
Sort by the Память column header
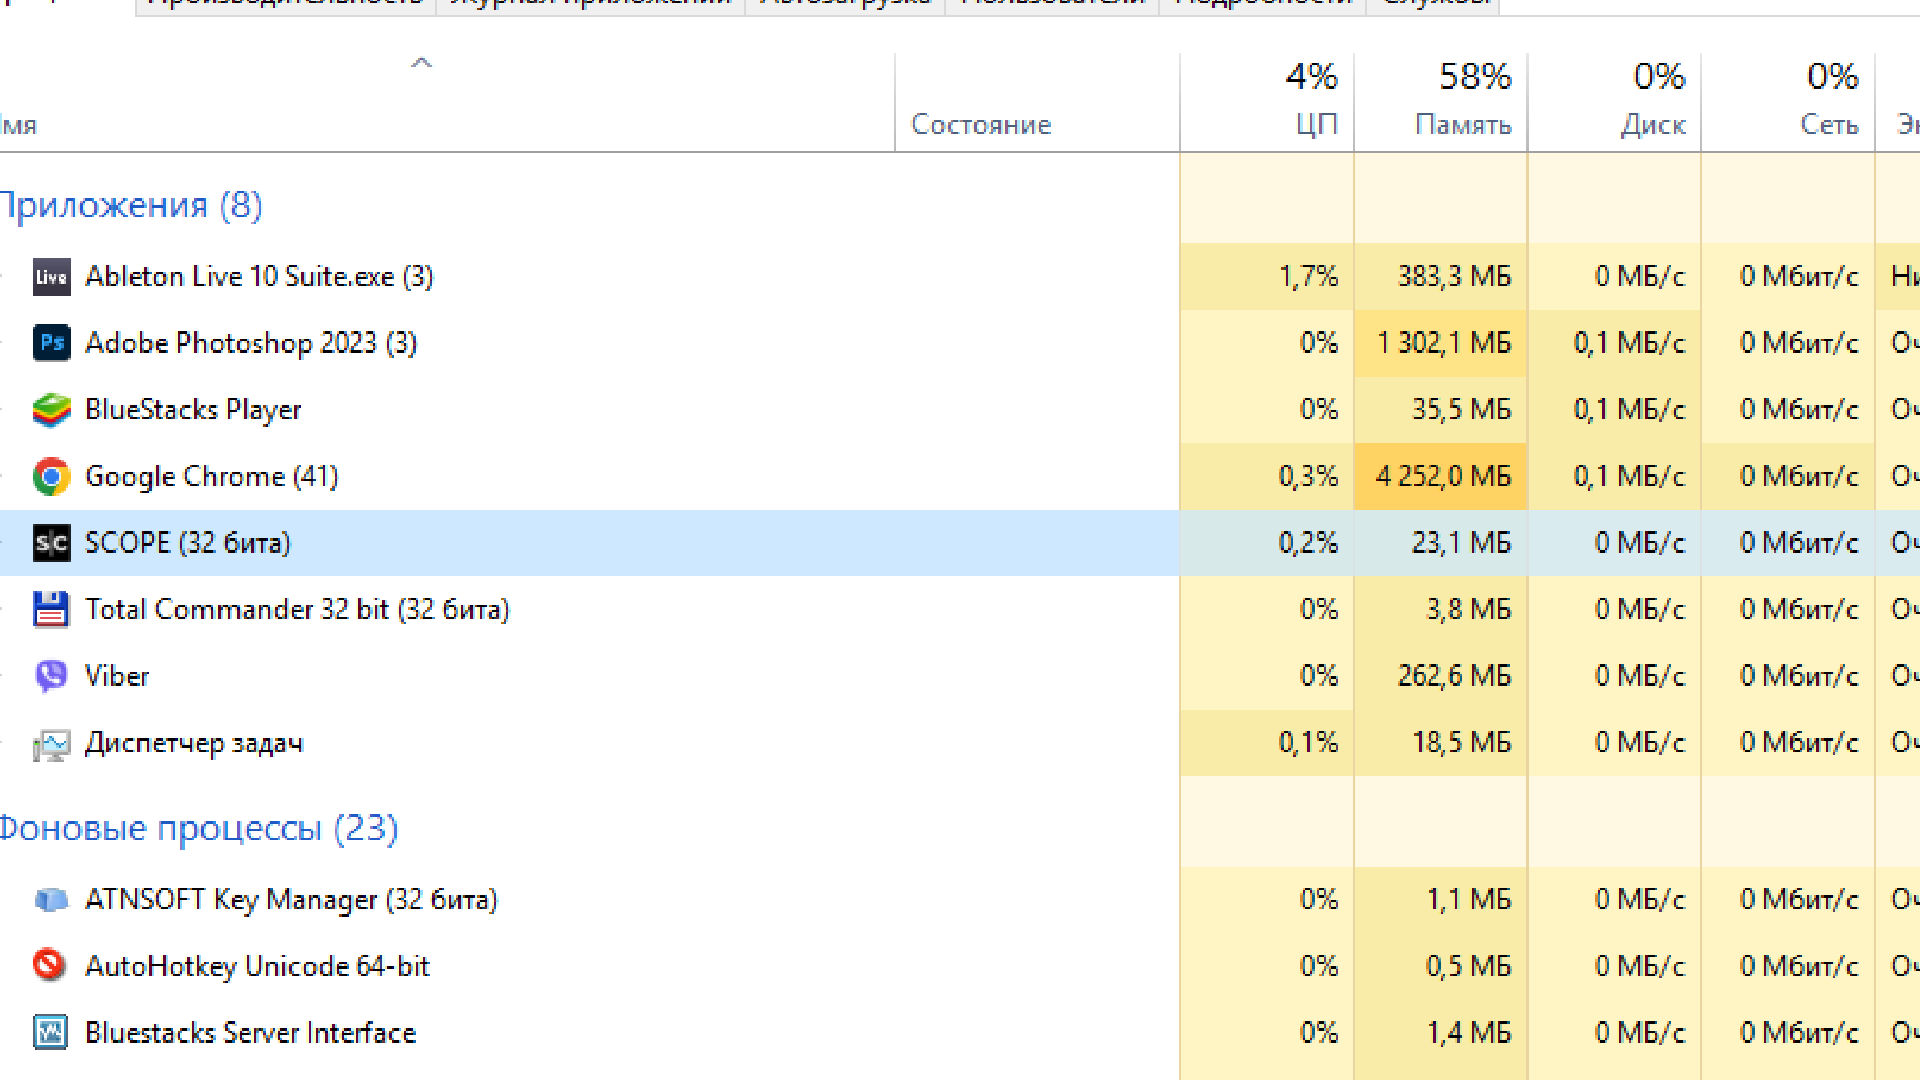1441,102
